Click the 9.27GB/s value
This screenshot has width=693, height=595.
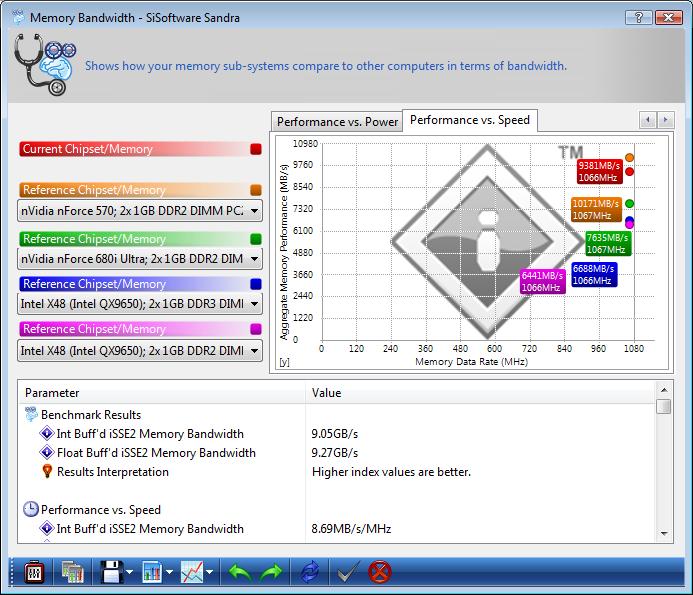coord(335,453)
